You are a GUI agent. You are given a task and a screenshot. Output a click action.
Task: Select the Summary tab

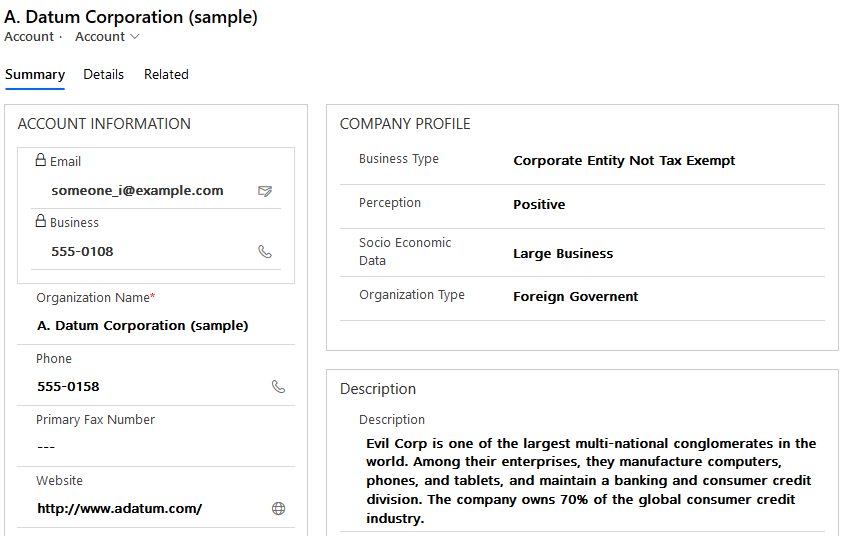(x=35, y=74)
